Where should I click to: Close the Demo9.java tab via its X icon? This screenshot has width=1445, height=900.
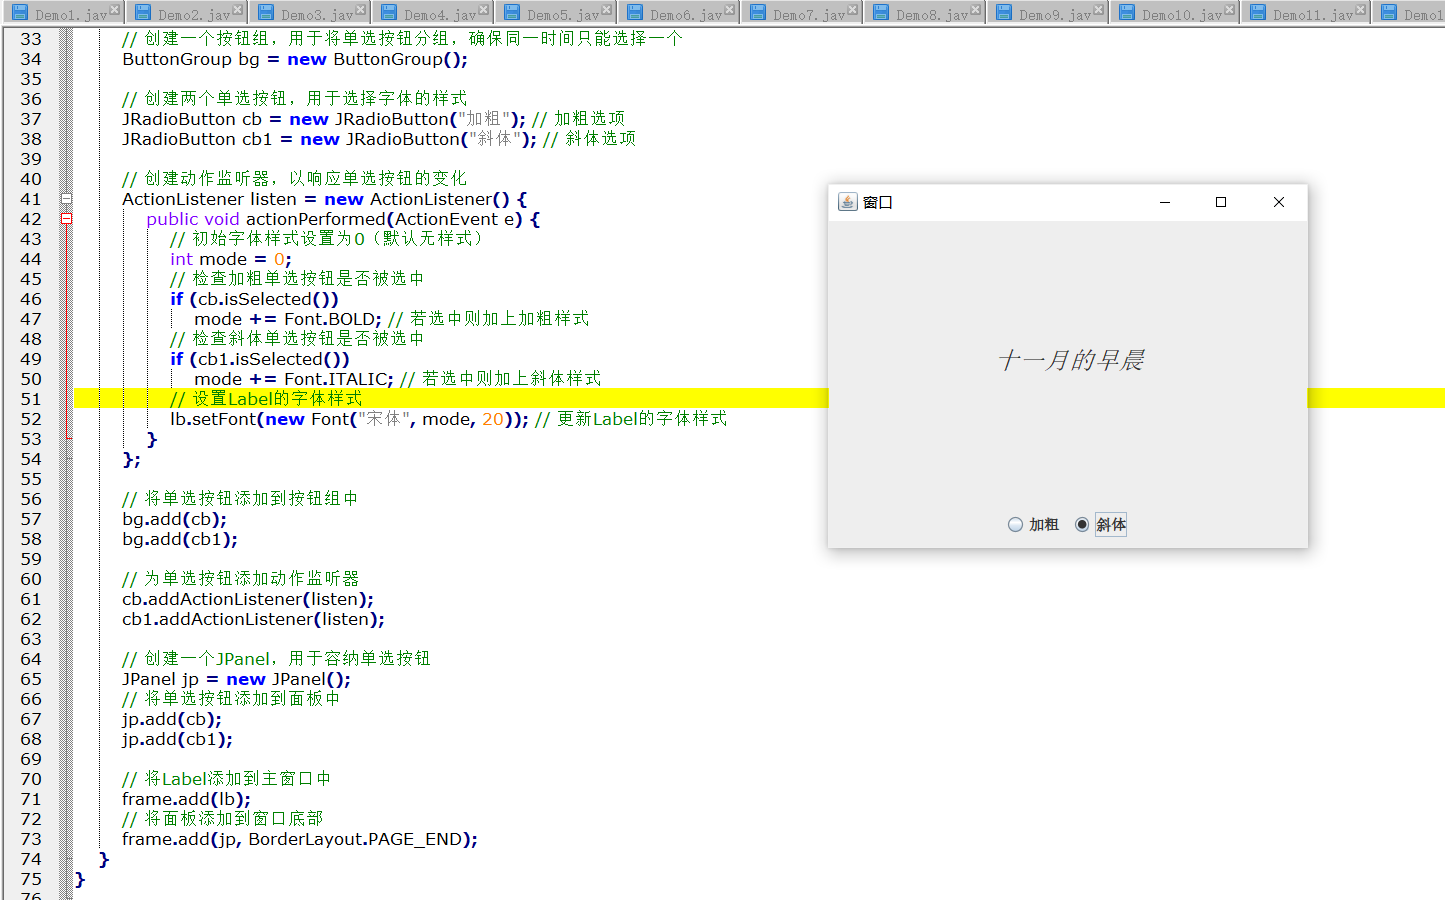pos(1098,9)
